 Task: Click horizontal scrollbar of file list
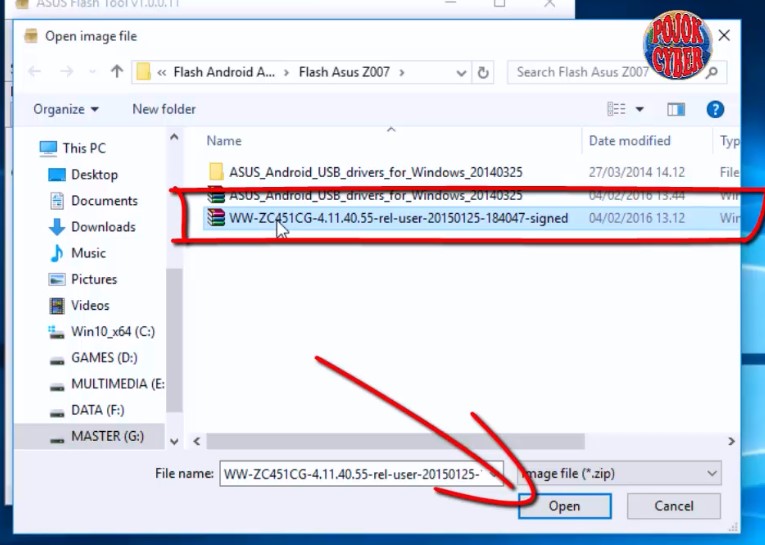pos(395,441)
